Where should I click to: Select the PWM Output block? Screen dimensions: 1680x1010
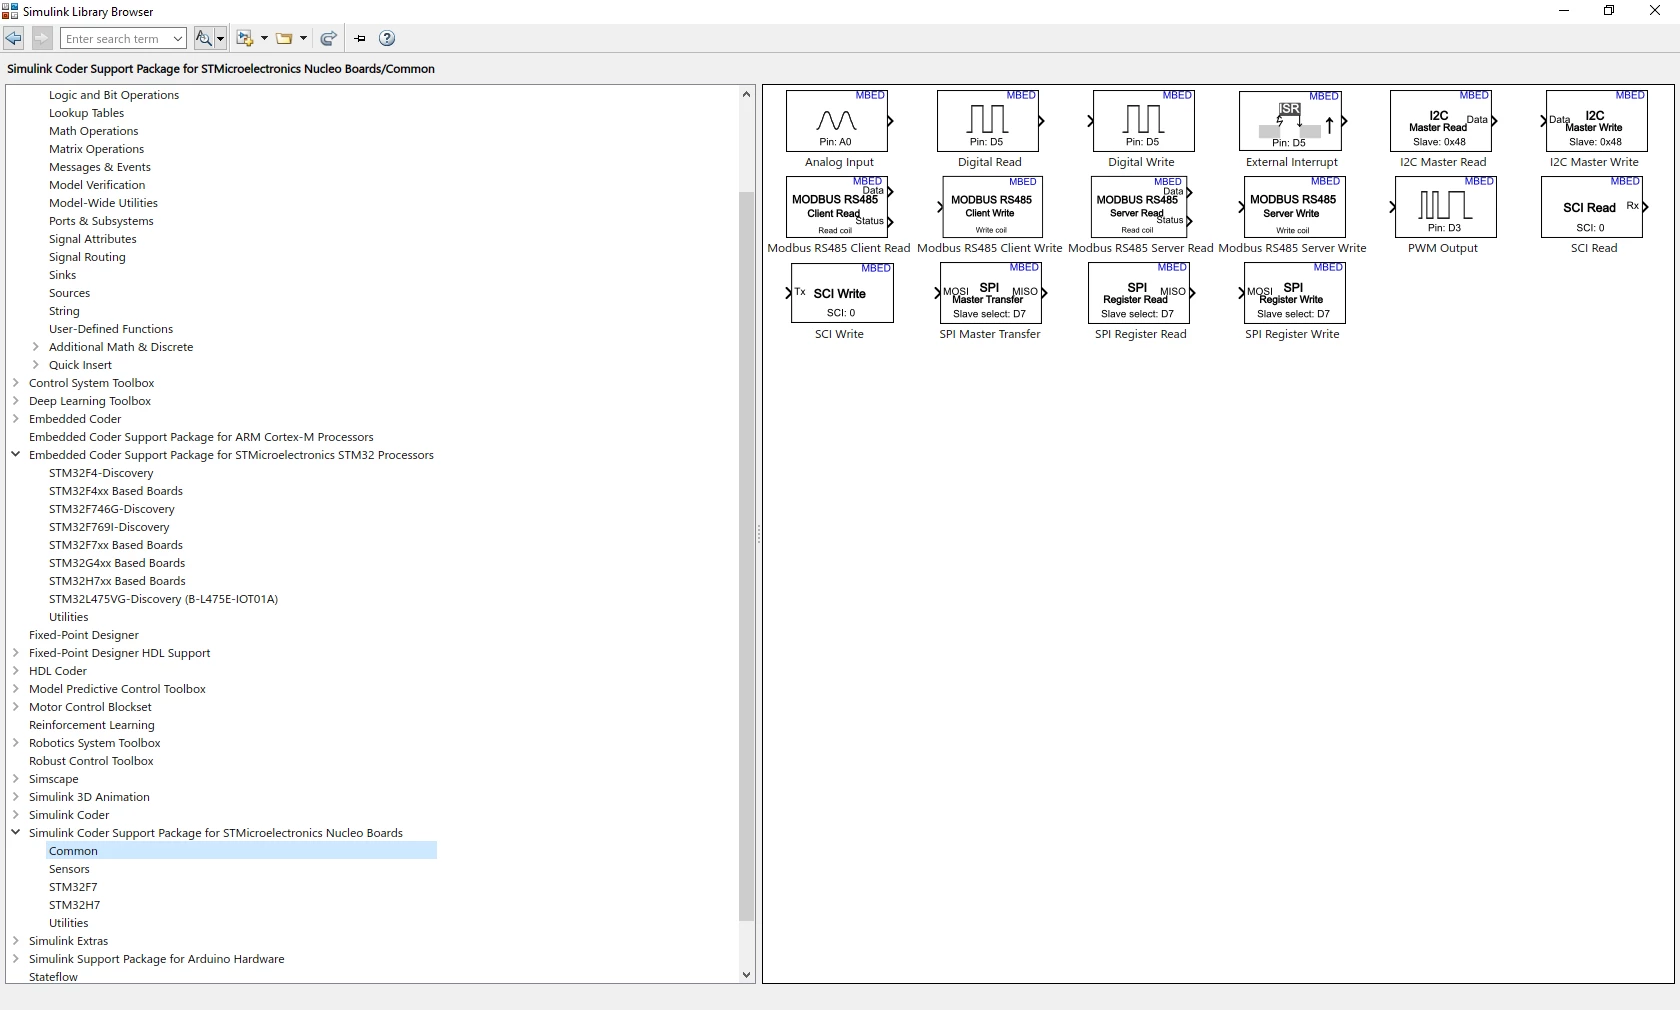coord(1445,207)
